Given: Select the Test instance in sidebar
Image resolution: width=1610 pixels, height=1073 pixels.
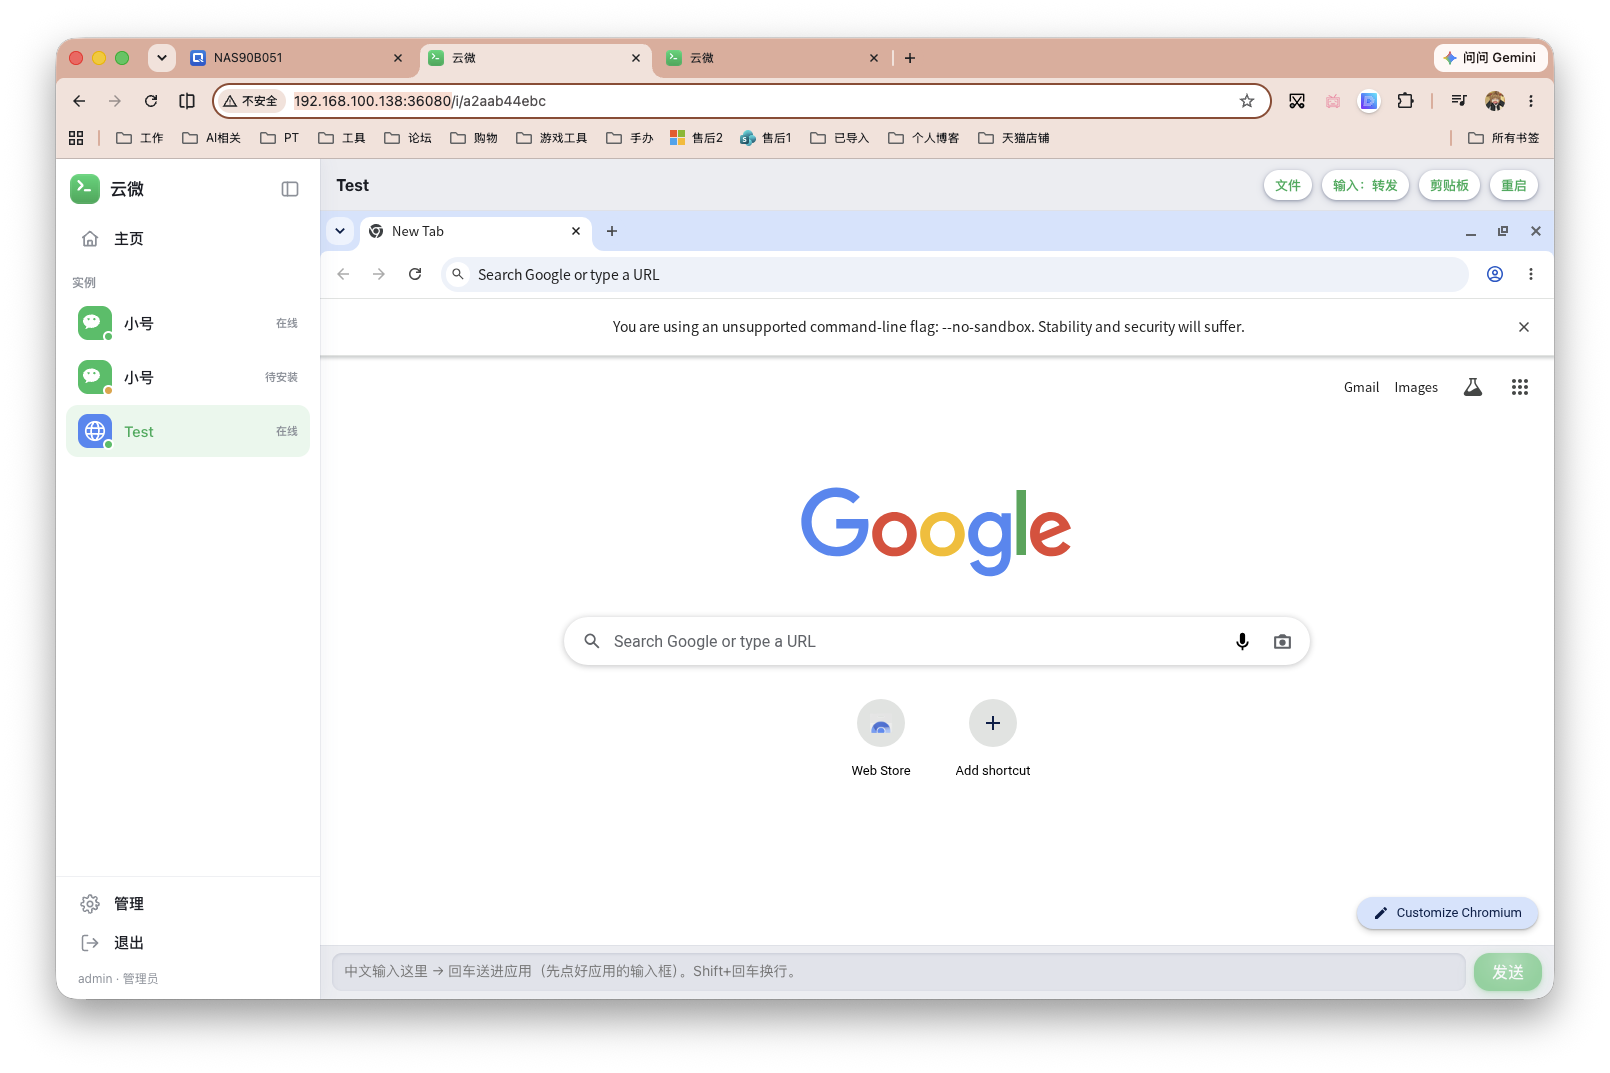Looking at the screenshot, I should click(x=188, y=431).
